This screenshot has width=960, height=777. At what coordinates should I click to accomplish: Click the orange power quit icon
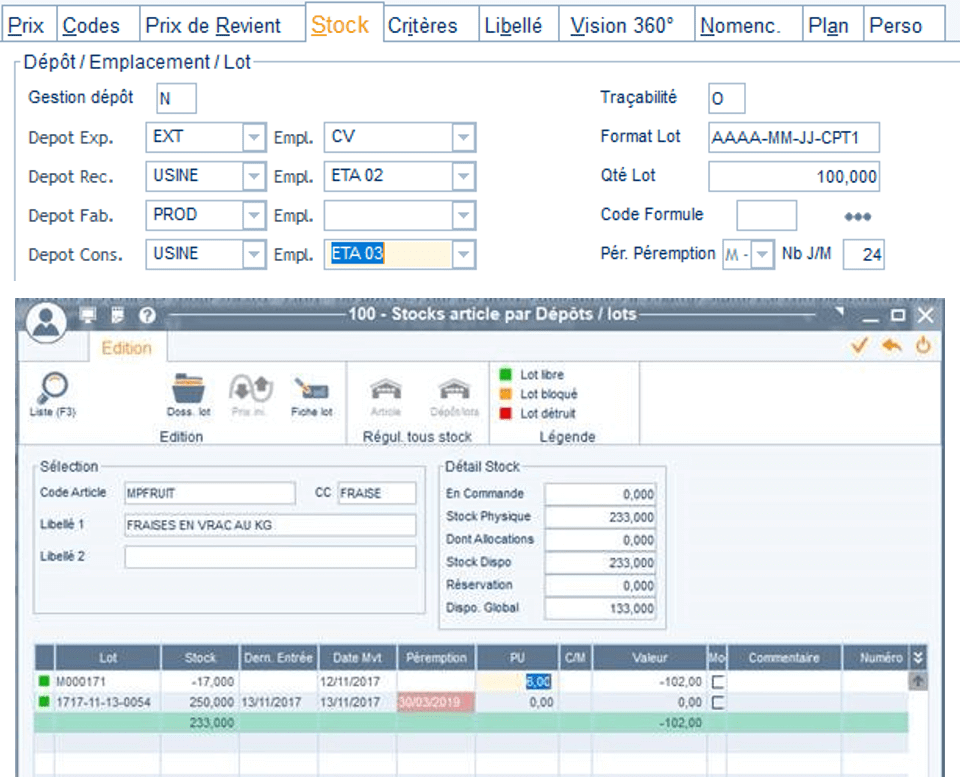[923, 345]
